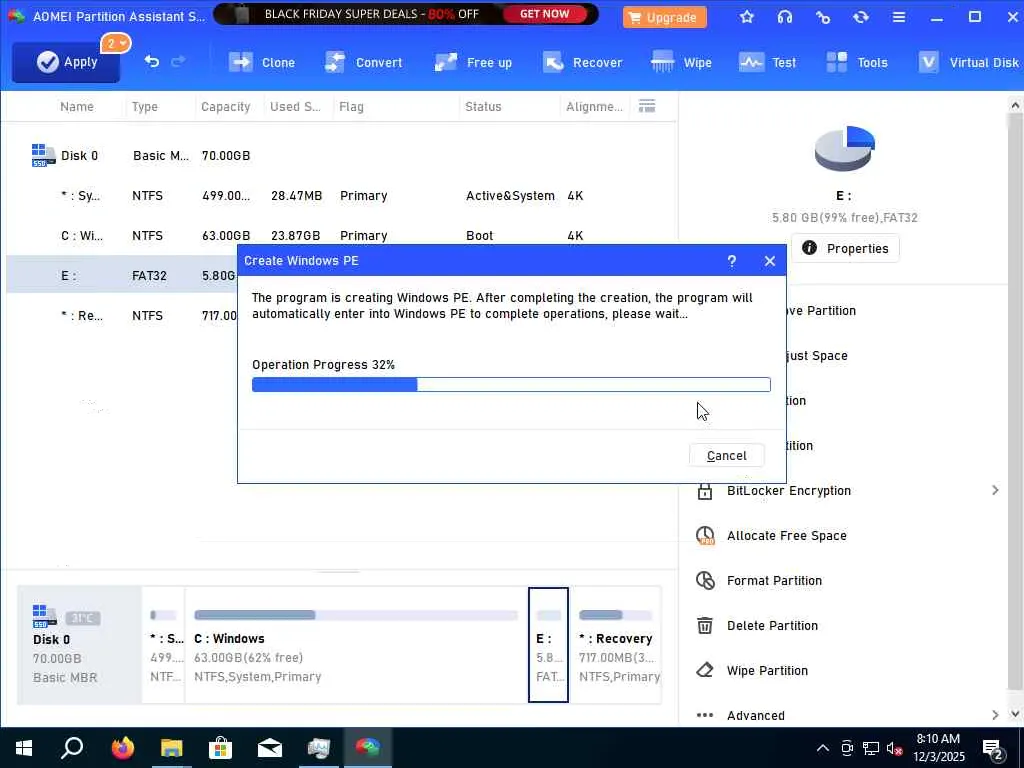Sort by Name column header
The image size is (1024, 768).
76,106
